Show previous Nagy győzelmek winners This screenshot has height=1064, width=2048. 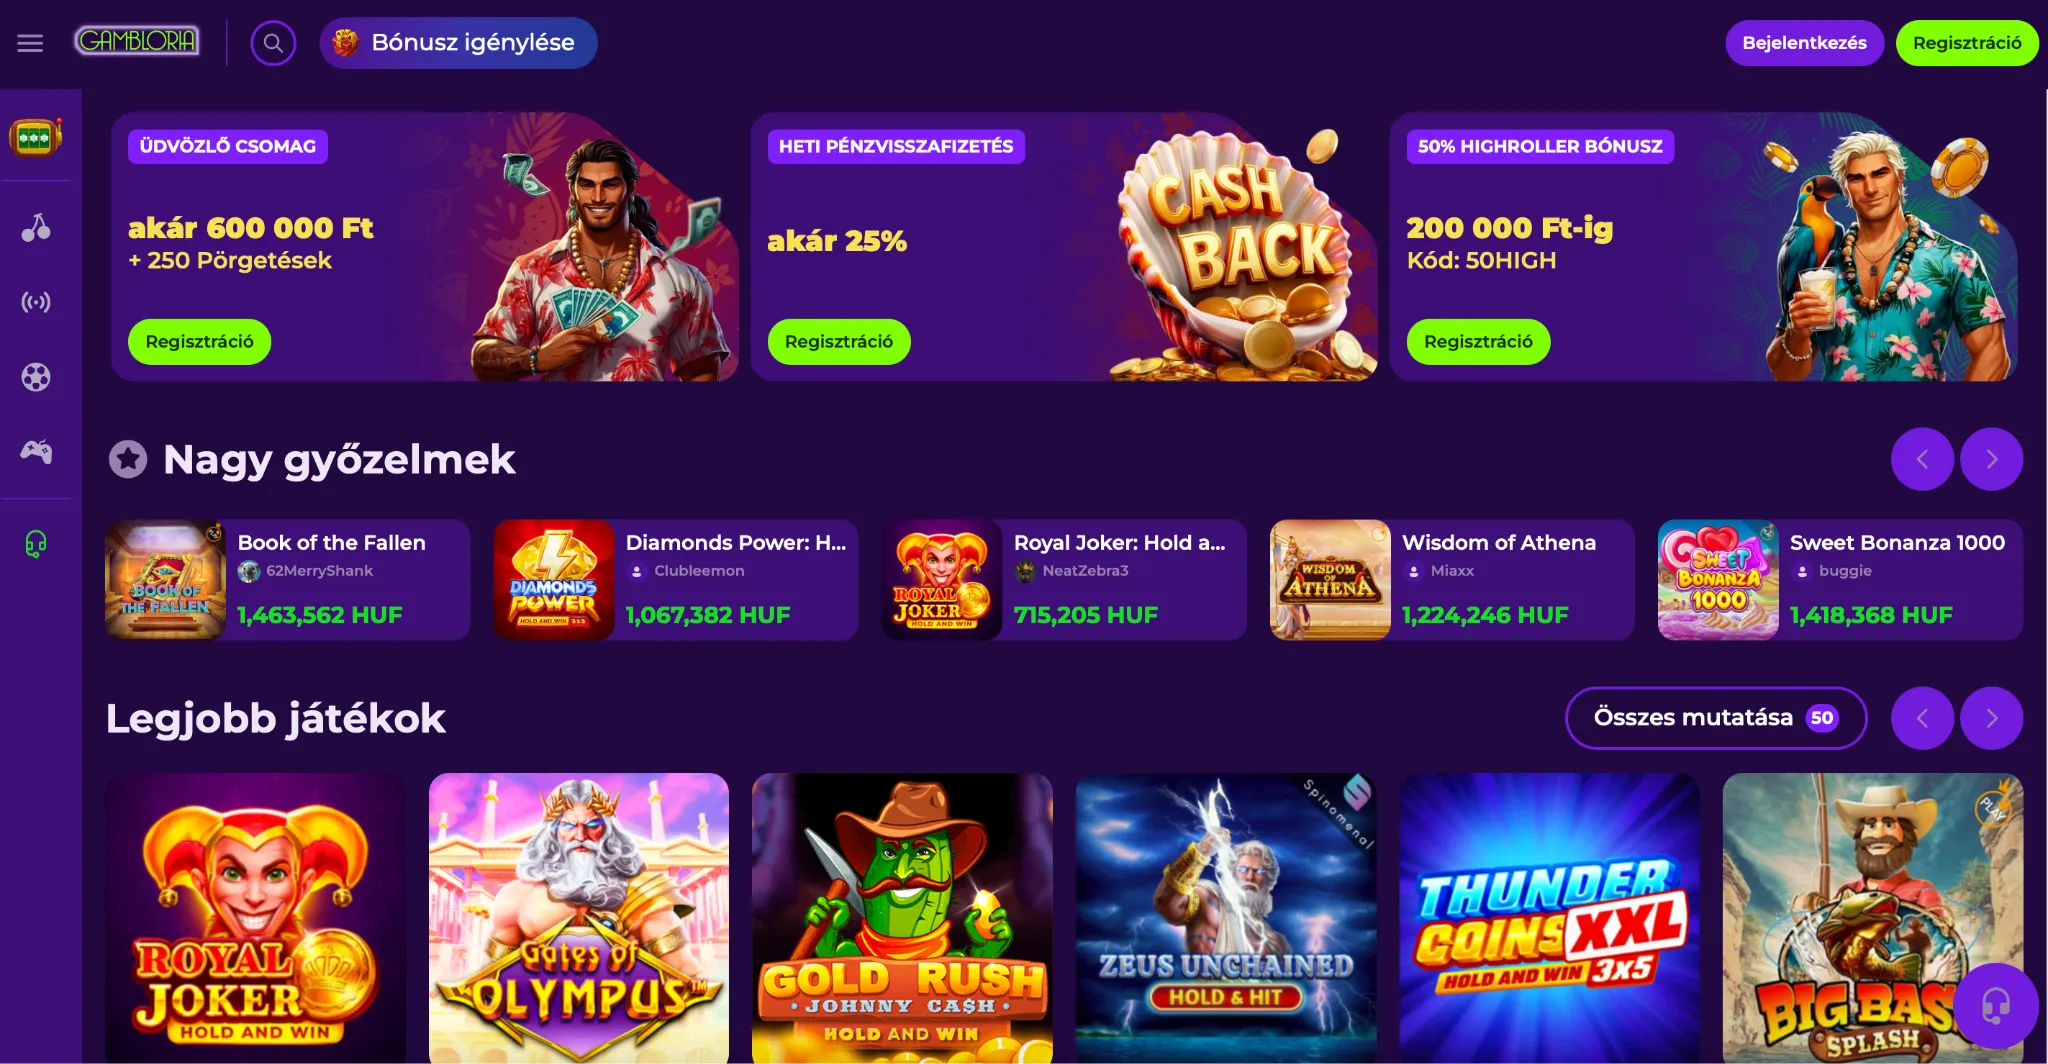tap(1922, 459)
